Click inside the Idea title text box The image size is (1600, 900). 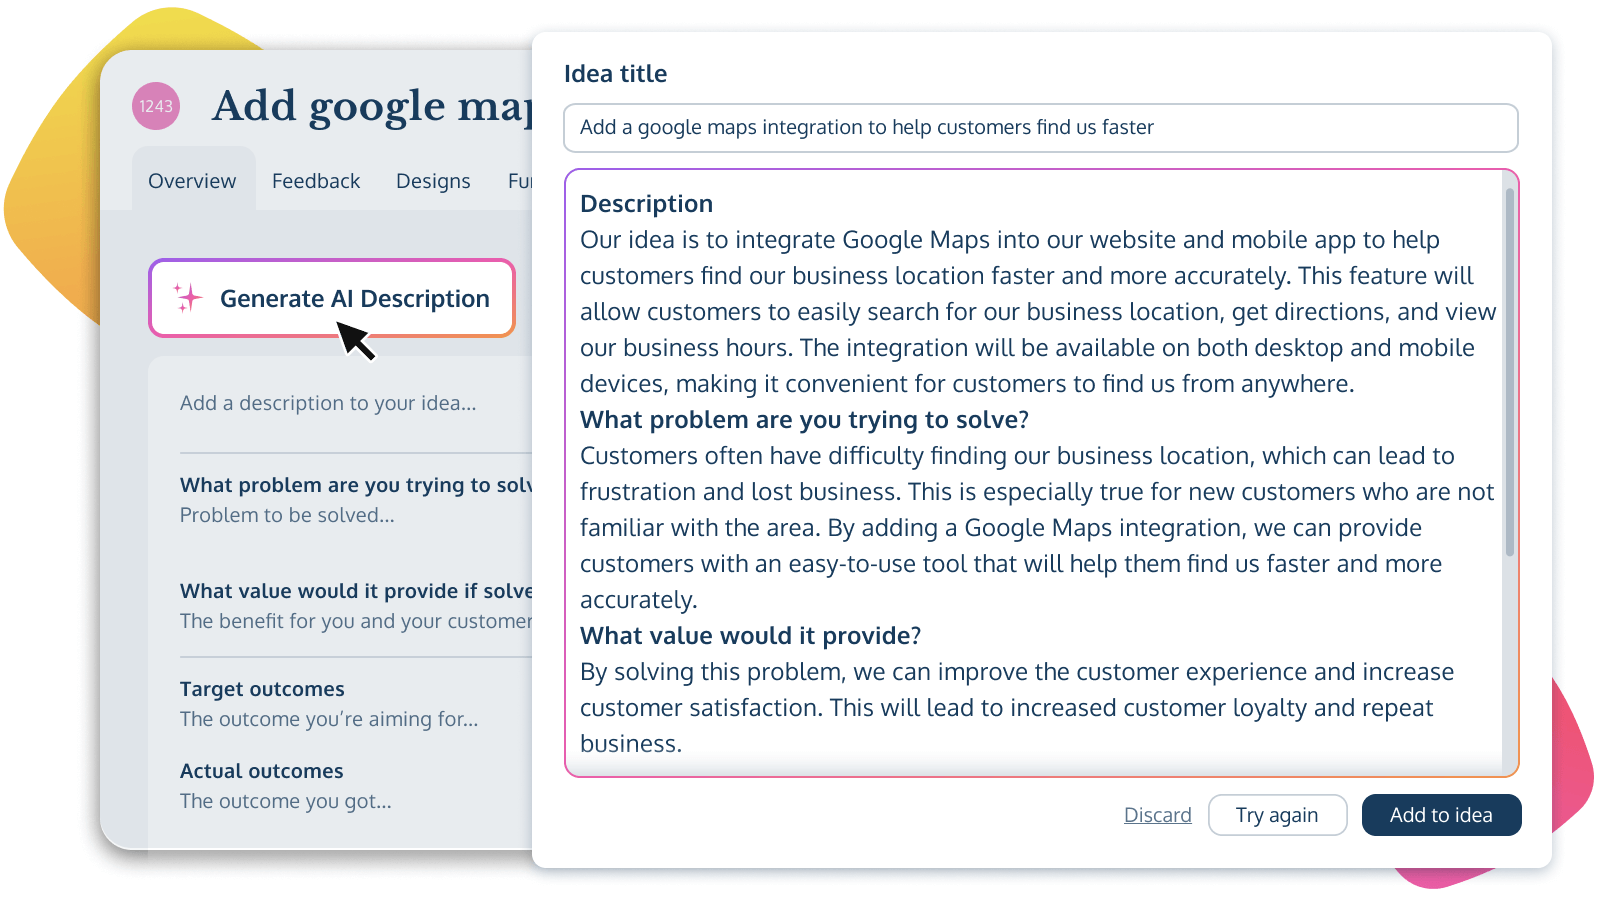click(1040, 128)
